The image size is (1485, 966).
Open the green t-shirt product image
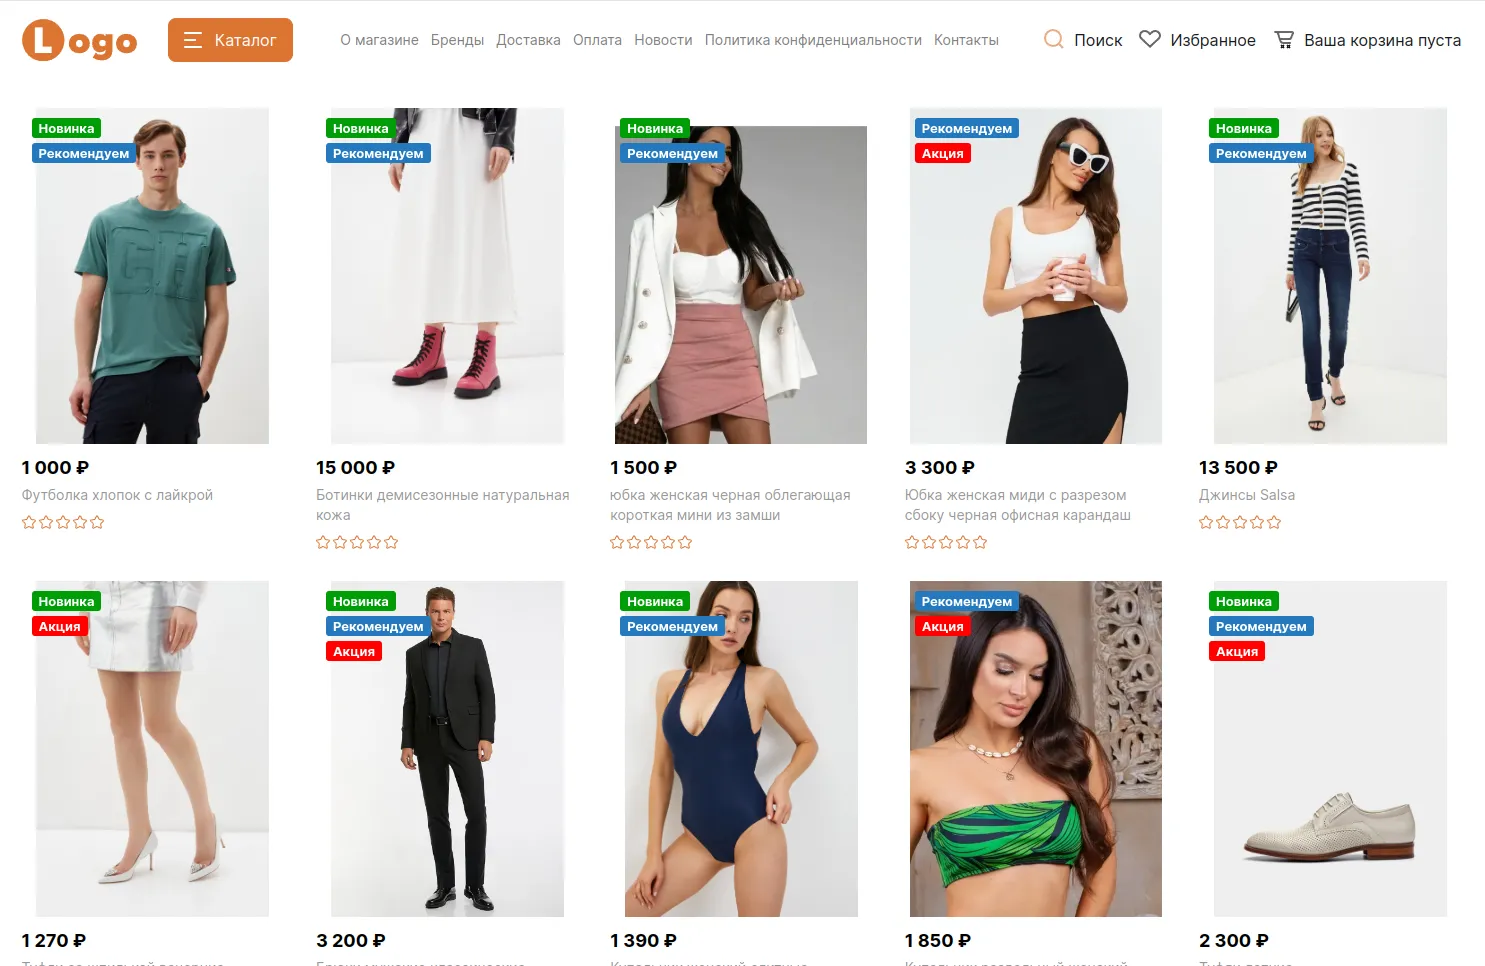pyautogui.click(x=152, y=276)
